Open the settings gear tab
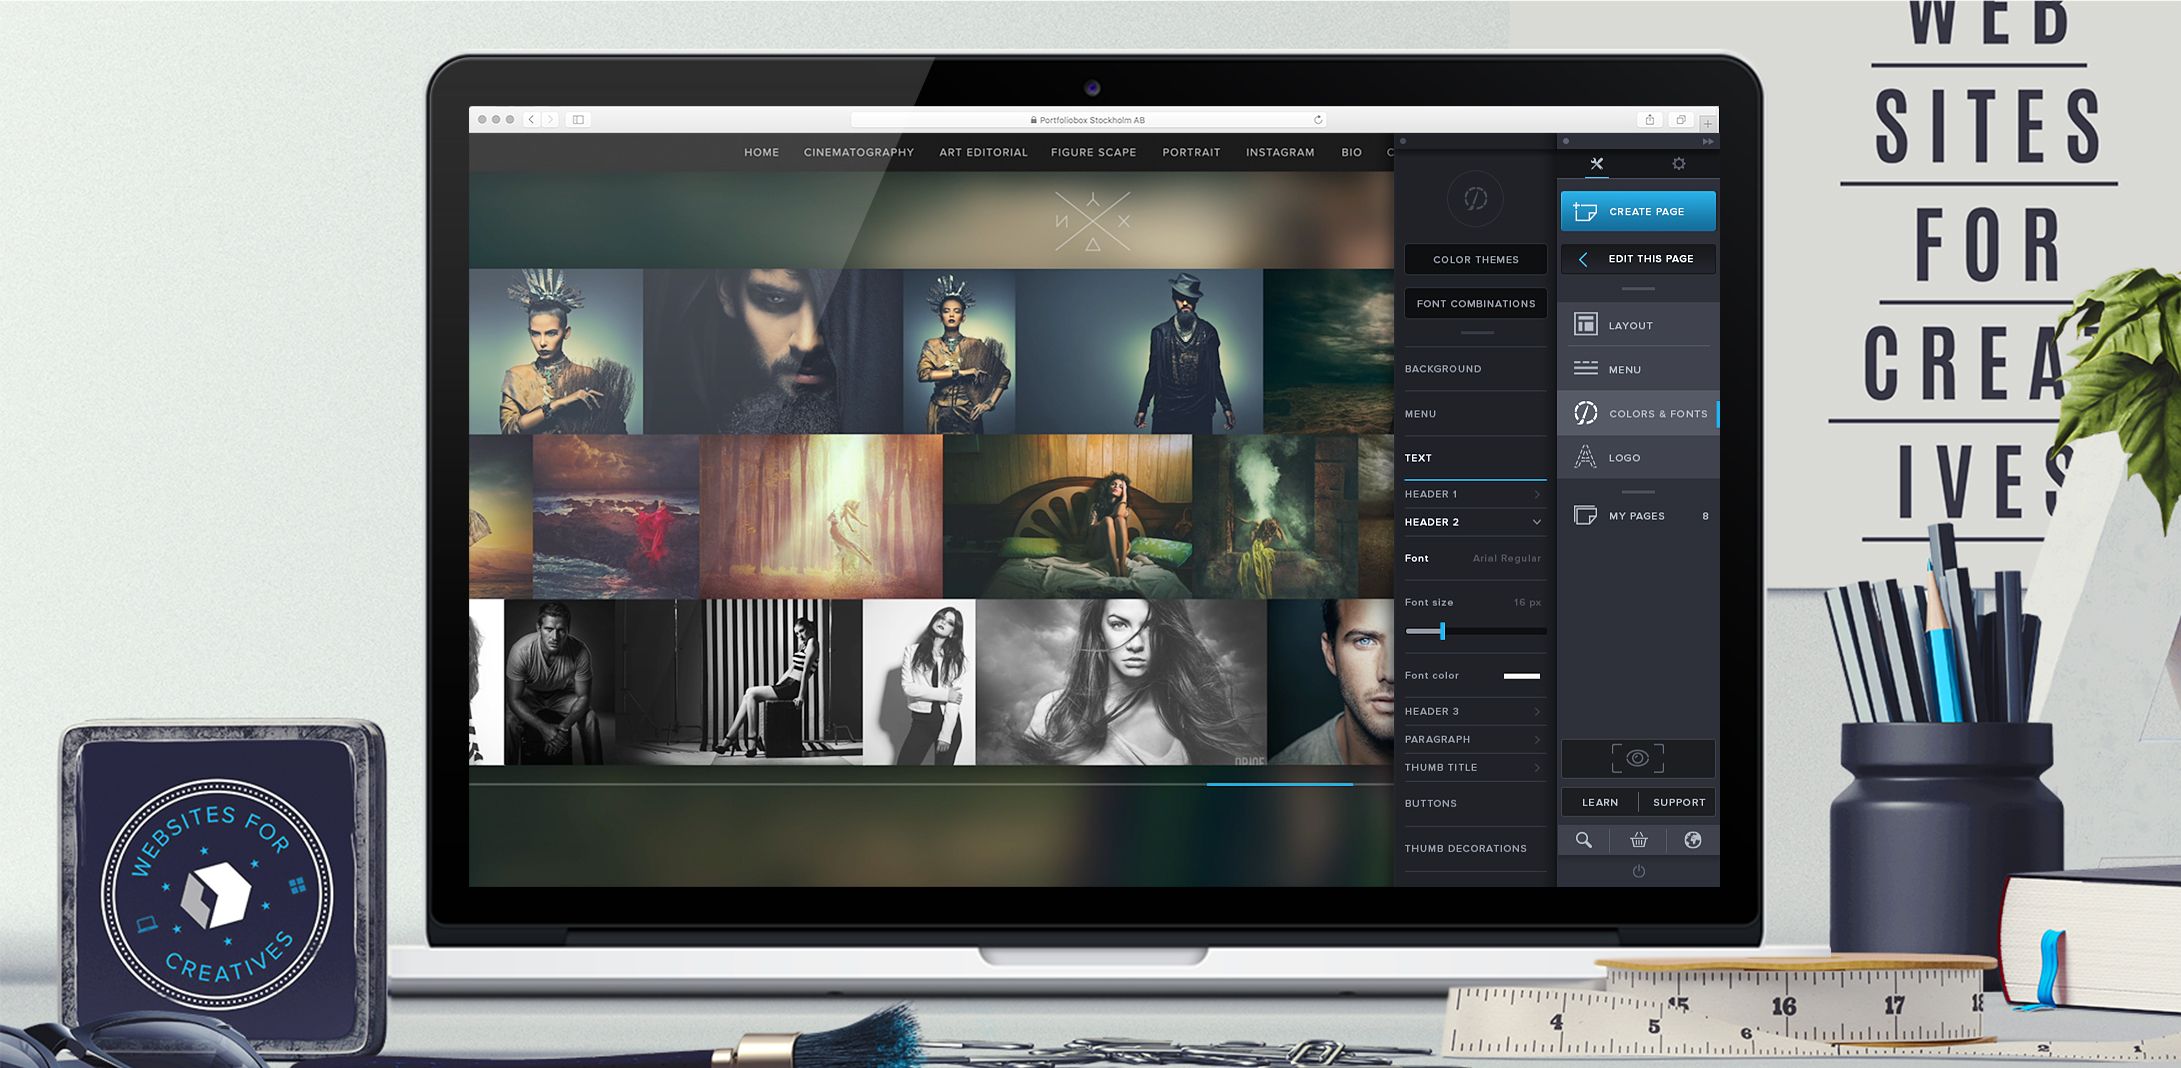 coord(1679,164)
